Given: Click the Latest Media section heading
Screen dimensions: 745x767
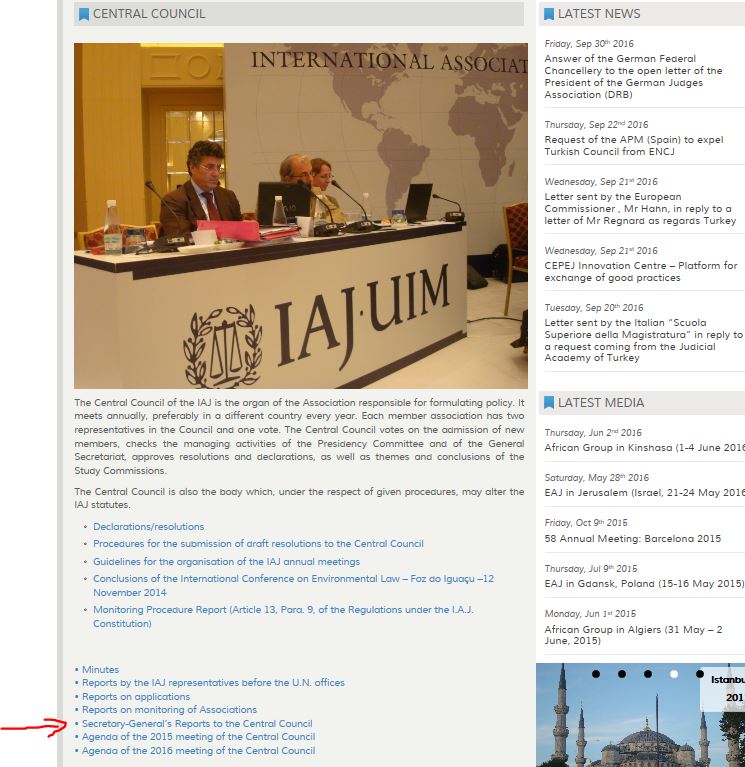Looking at the screenshot, I should point(601,403).
